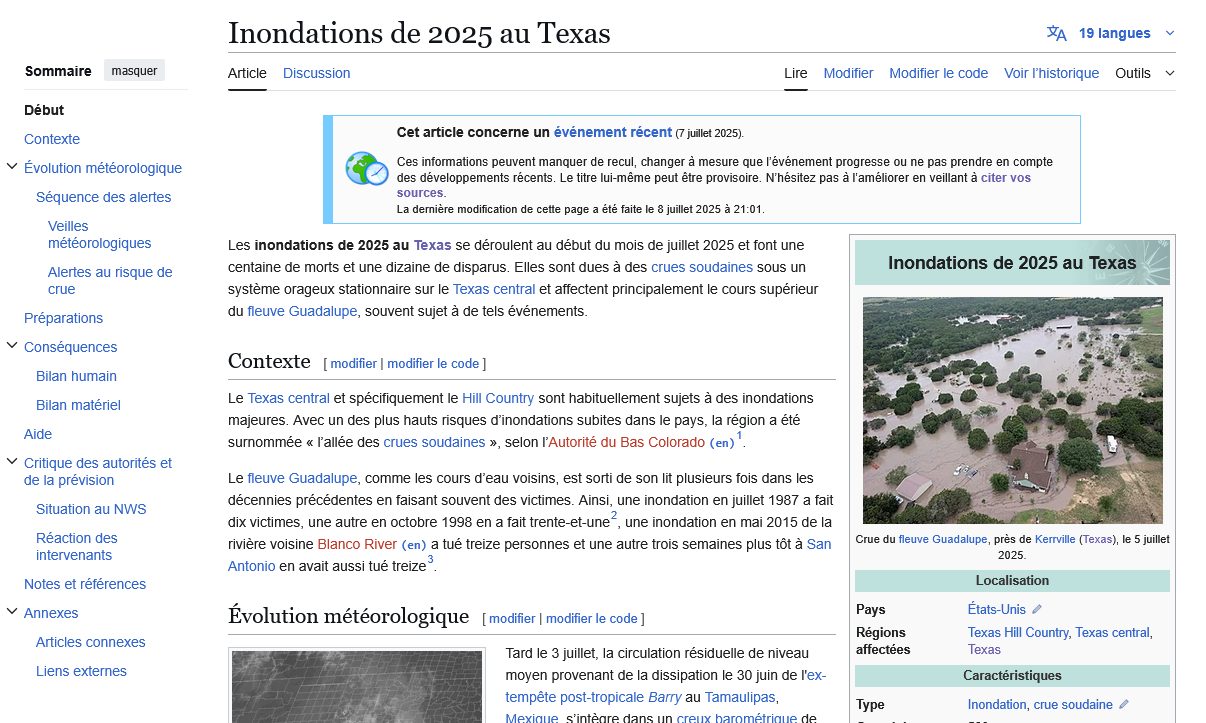Open the événement récent link in the banner
This screenshot has width=1206, height=723.
tap(612, 132)
